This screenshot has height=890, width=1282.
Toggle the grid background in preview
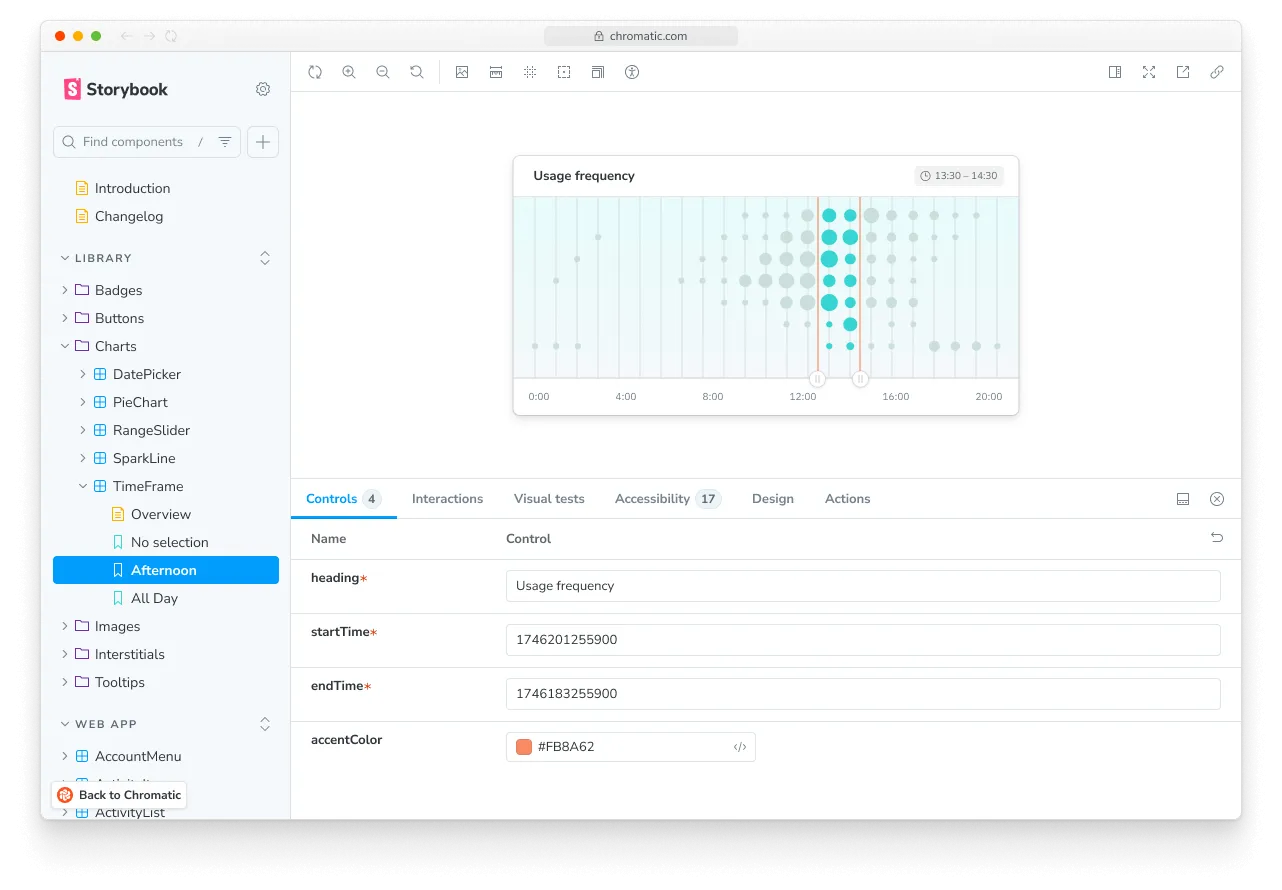530,72
